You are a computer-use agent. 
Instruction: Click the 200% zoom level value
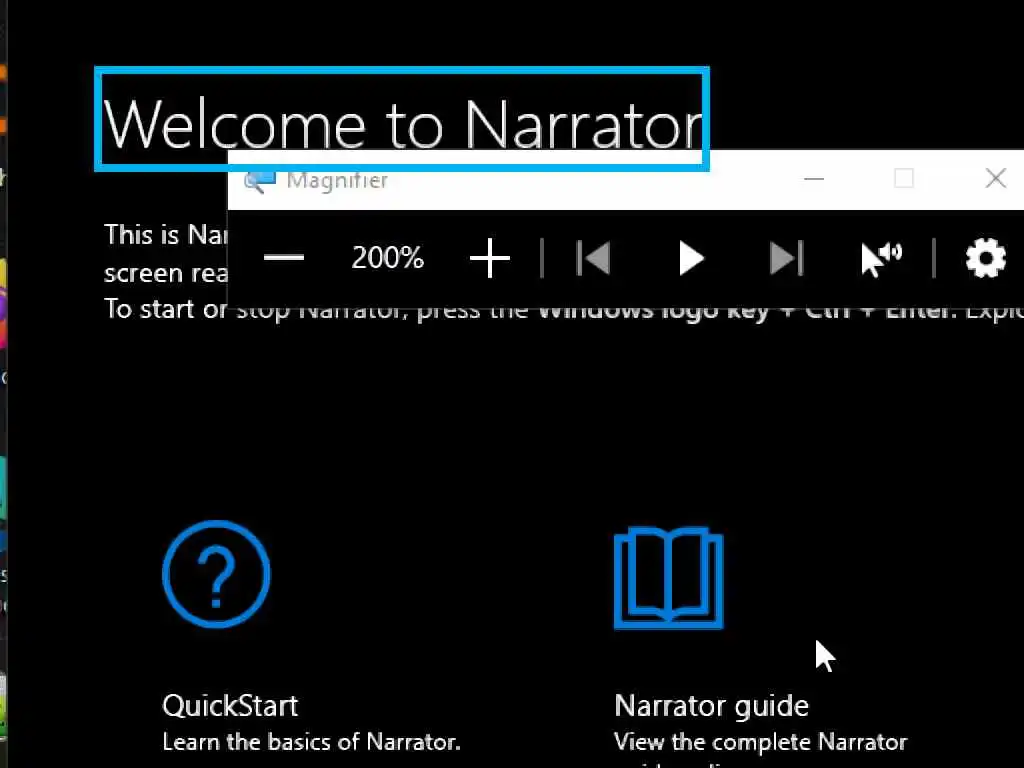pyautogui.click(x=388, y=257)
